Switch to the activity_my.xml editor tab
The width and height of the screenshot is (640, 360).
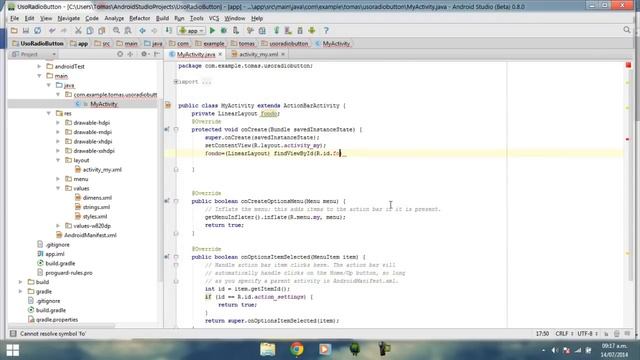(x=258, y=54)
